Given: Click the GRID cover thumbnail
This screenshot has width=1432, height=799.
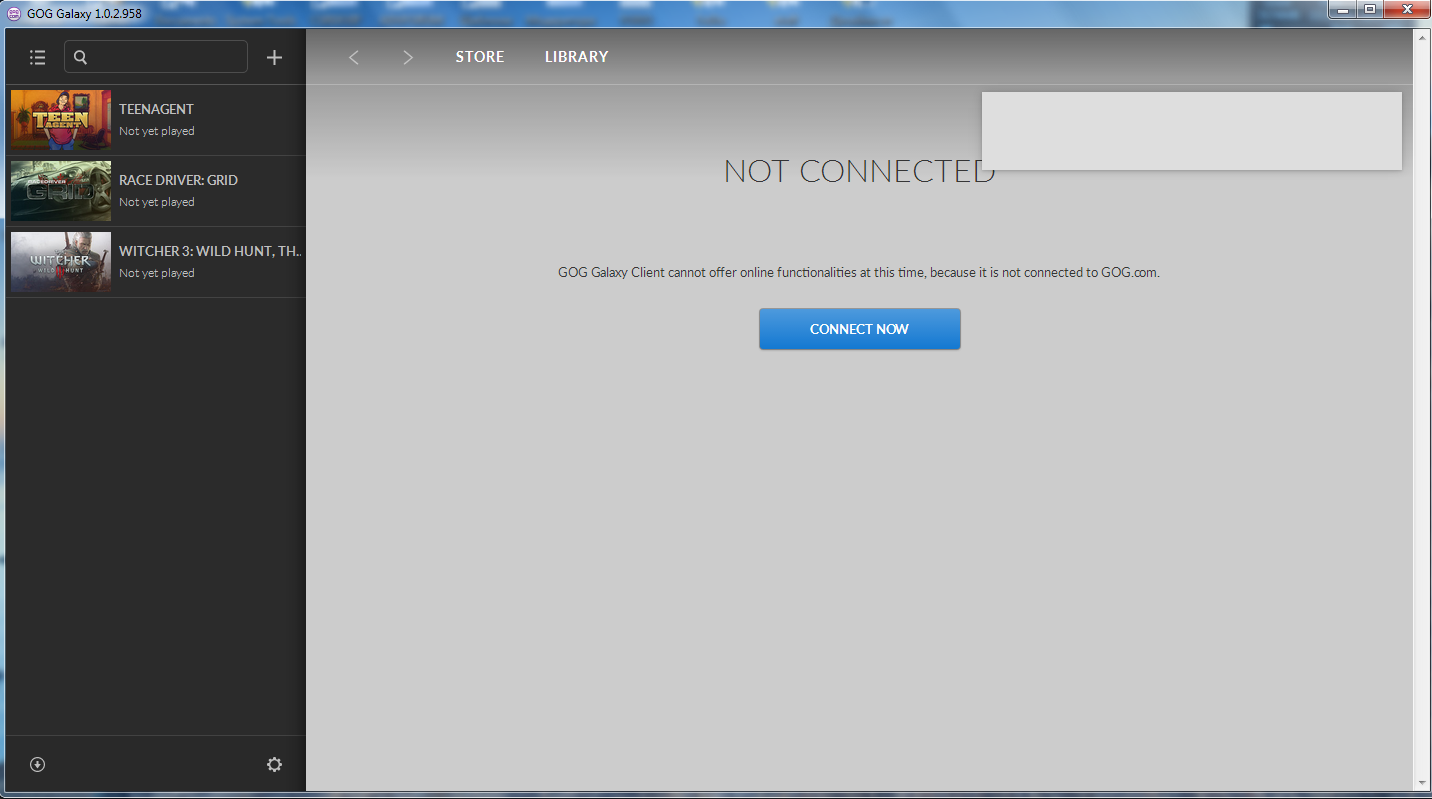Looking at the screenshot, I should coord(61,191).
